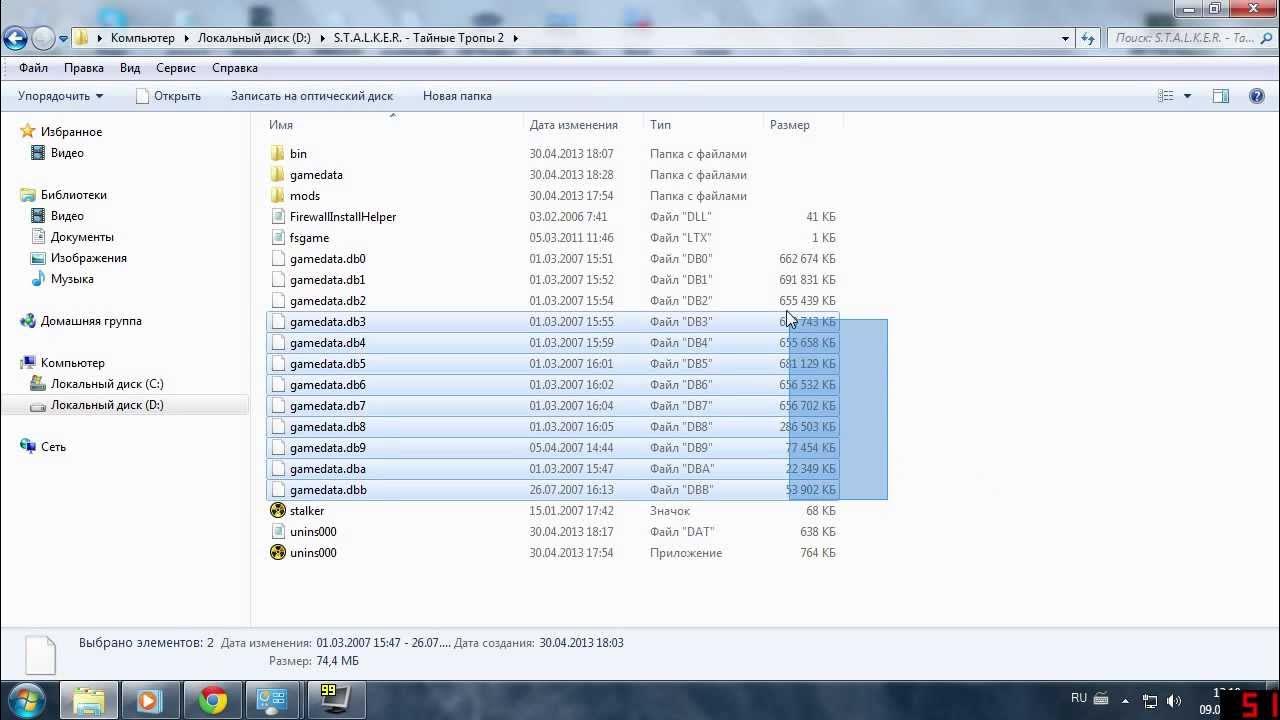Image resolution: width=1280 pixels, height=720 pixels.
Task: Select Библиотеки in navigation pane
Action: tap(73, 195)
